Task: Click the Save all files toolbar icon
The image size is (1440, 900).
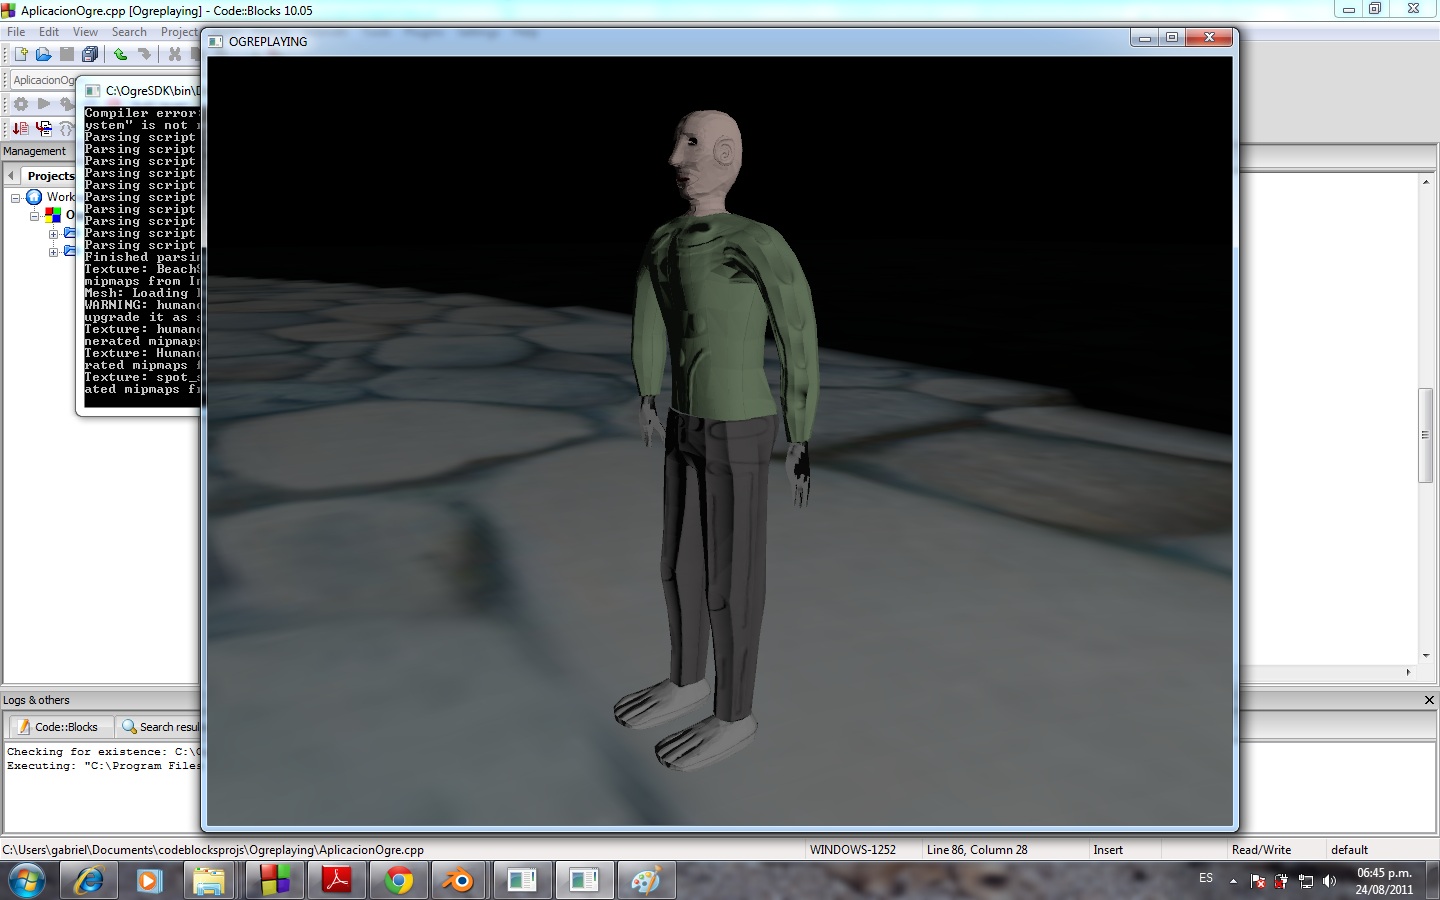Action: click(91, 54)
